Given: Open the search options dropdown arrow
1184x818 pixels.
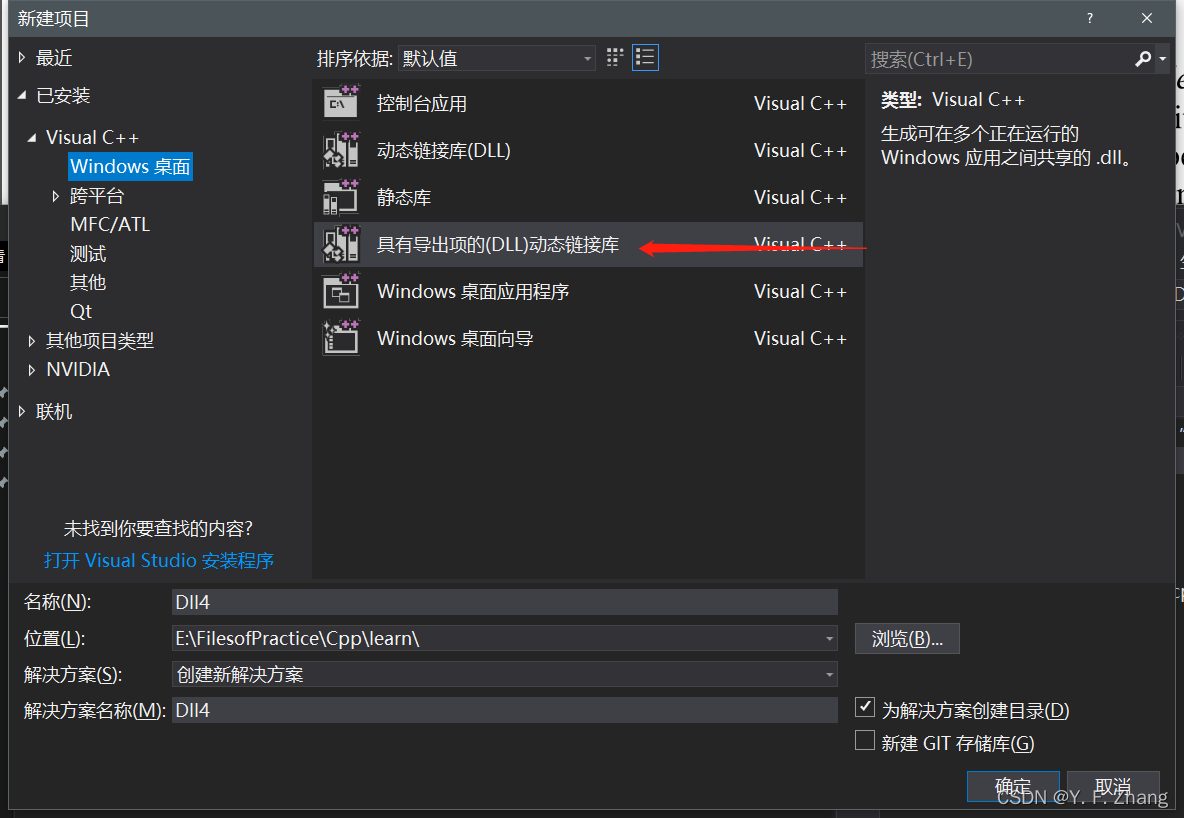Looking at the screenshot, I should [x=1163, y=58].
